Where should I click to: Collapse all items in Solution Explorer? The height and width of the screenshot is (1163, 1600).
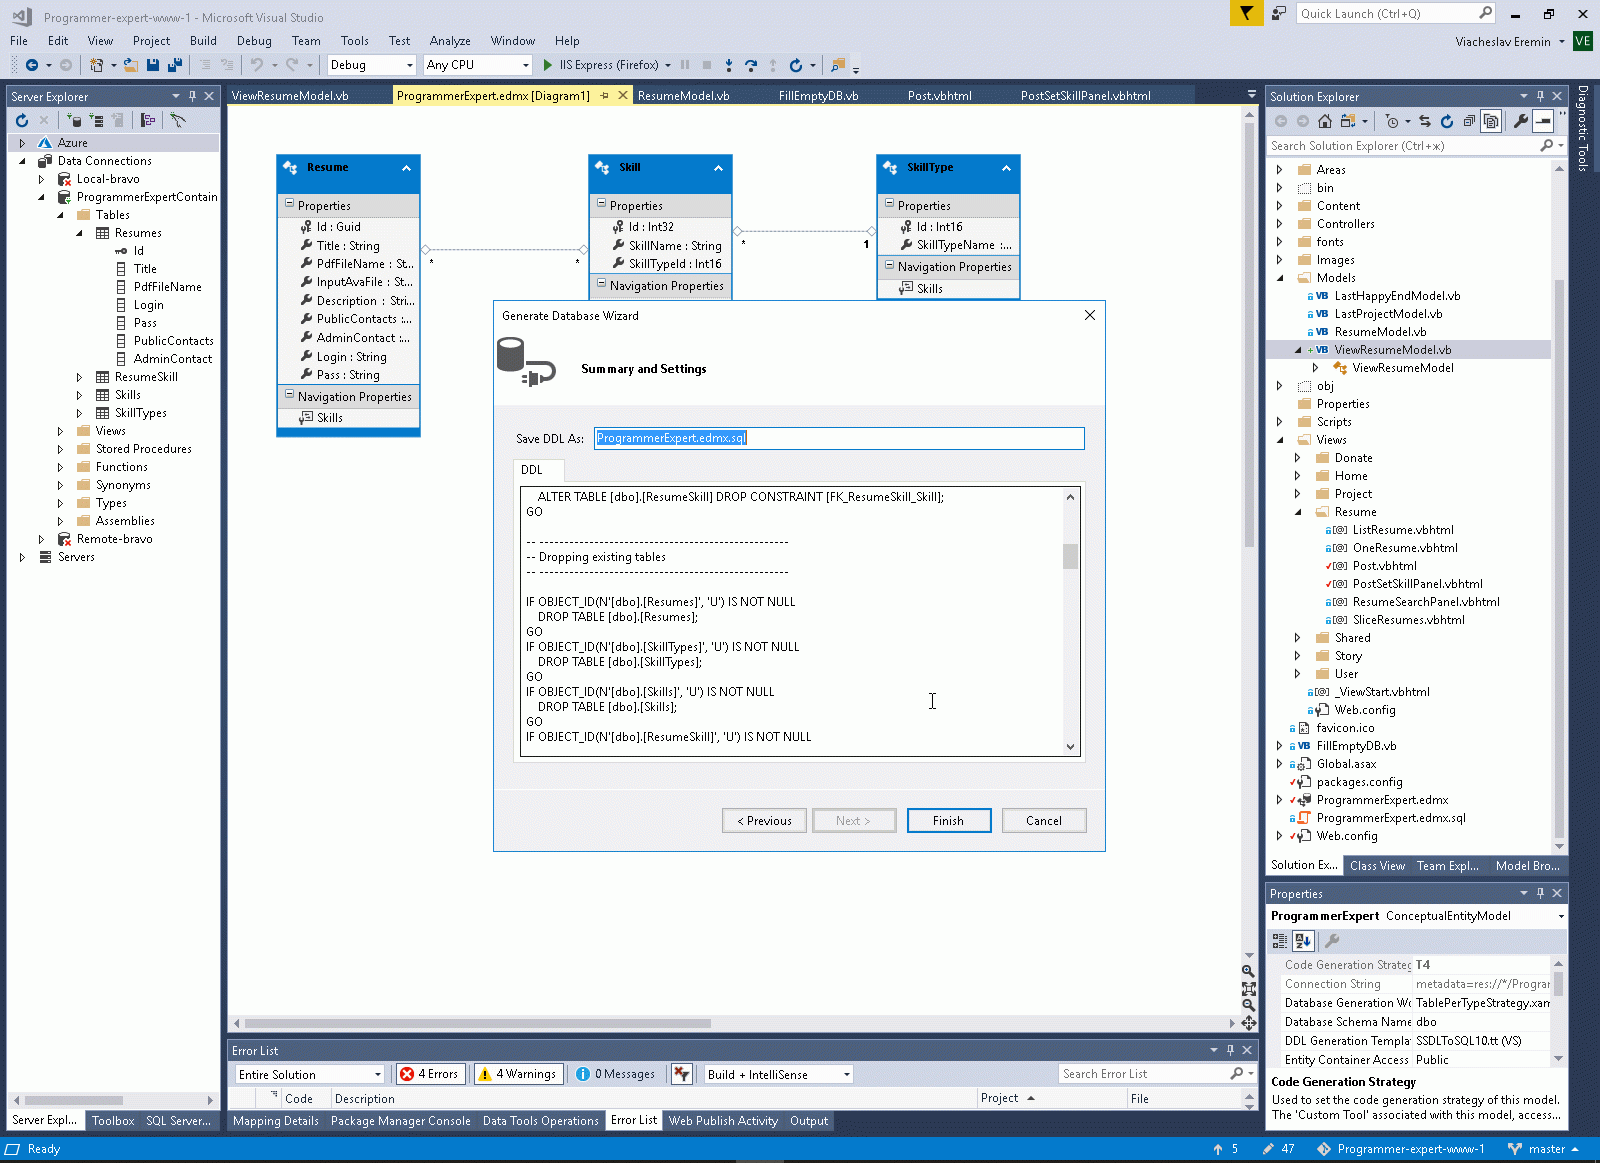(1469, 121)
